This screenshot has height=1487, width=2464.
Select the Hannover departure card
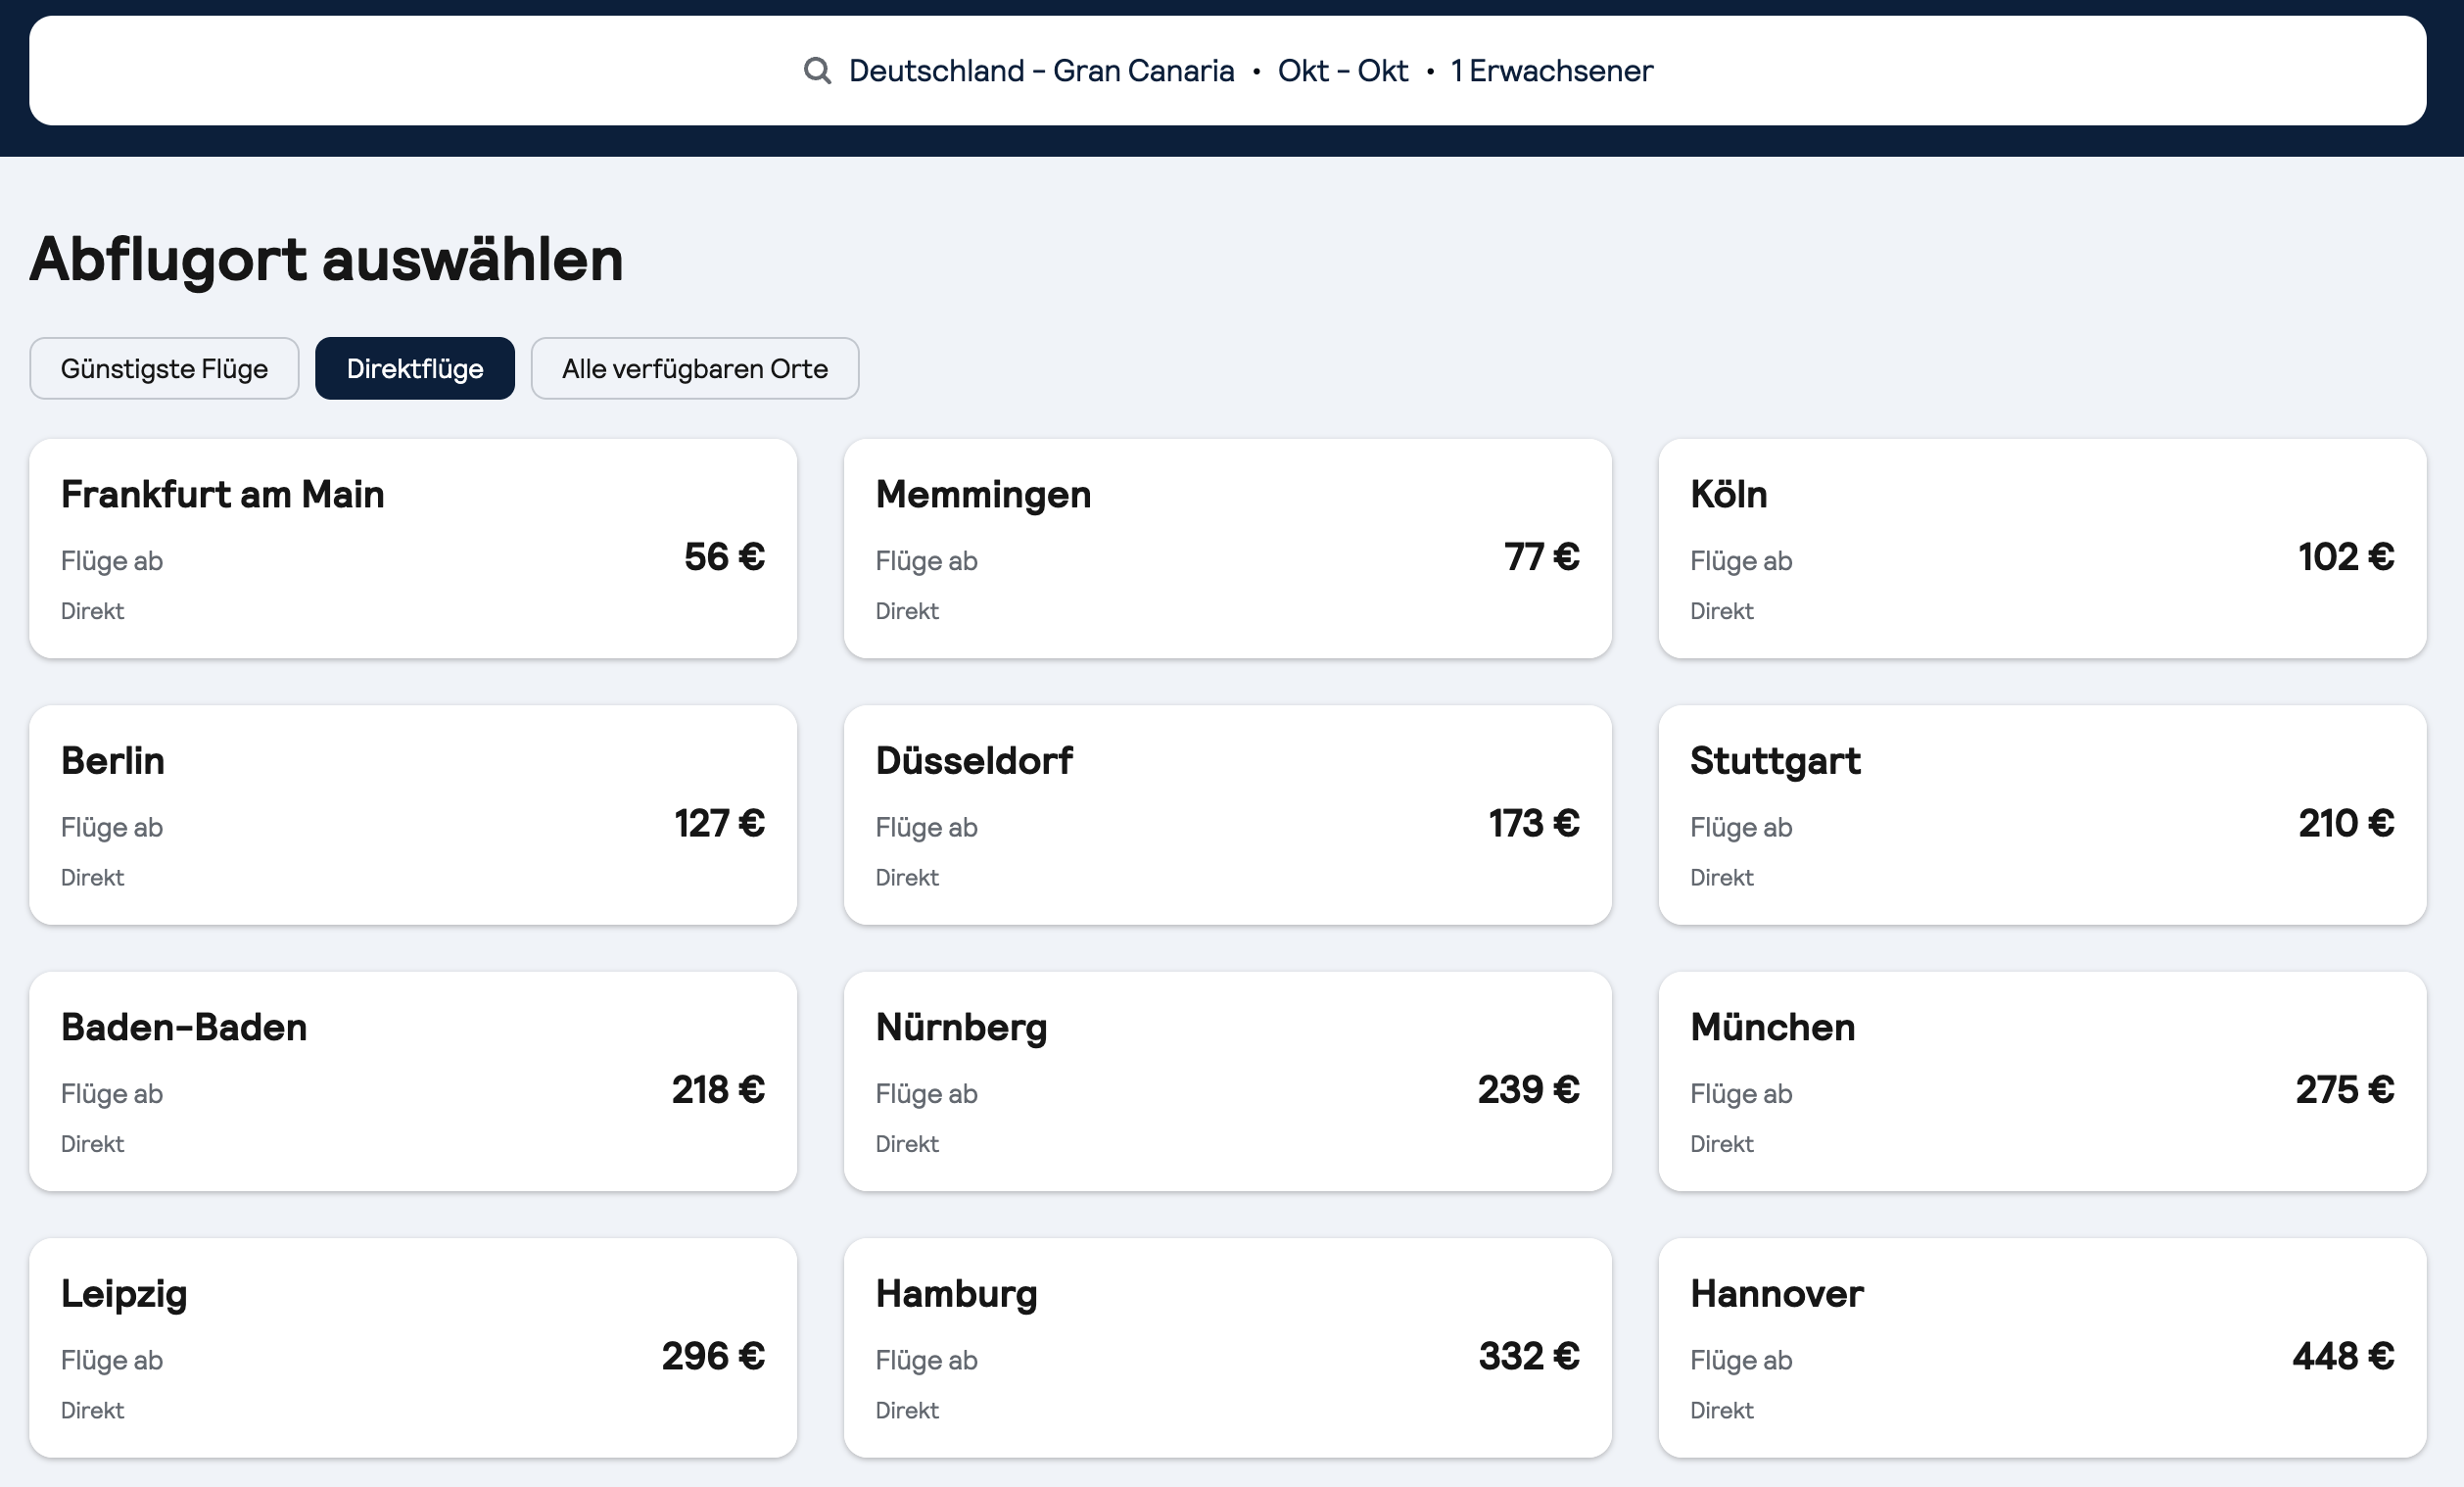(x=2042, y=1348)
